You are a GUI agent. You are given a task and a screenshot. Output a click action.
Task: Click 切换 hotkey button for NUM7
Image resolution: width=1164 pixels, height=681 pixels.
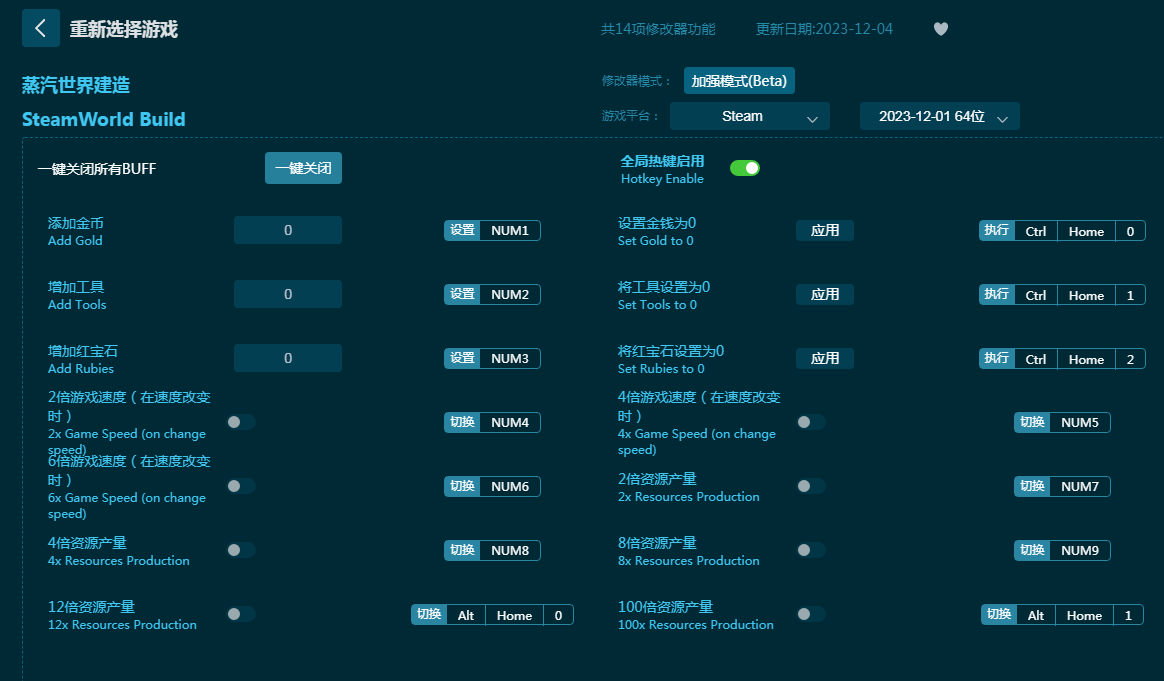(1032, 486)
